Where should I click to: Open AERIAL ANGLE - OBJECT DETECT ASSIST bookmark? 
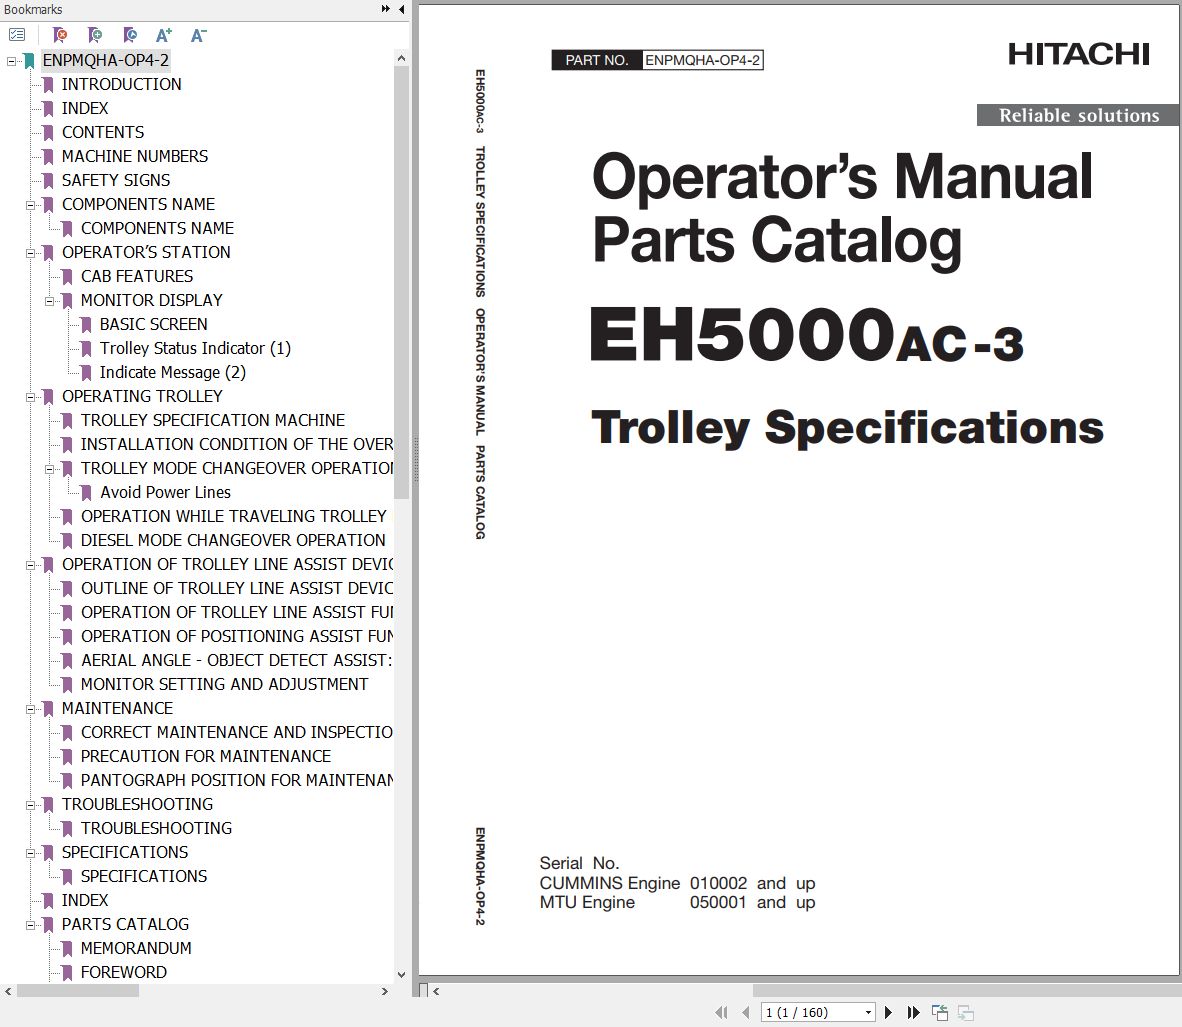237,661
